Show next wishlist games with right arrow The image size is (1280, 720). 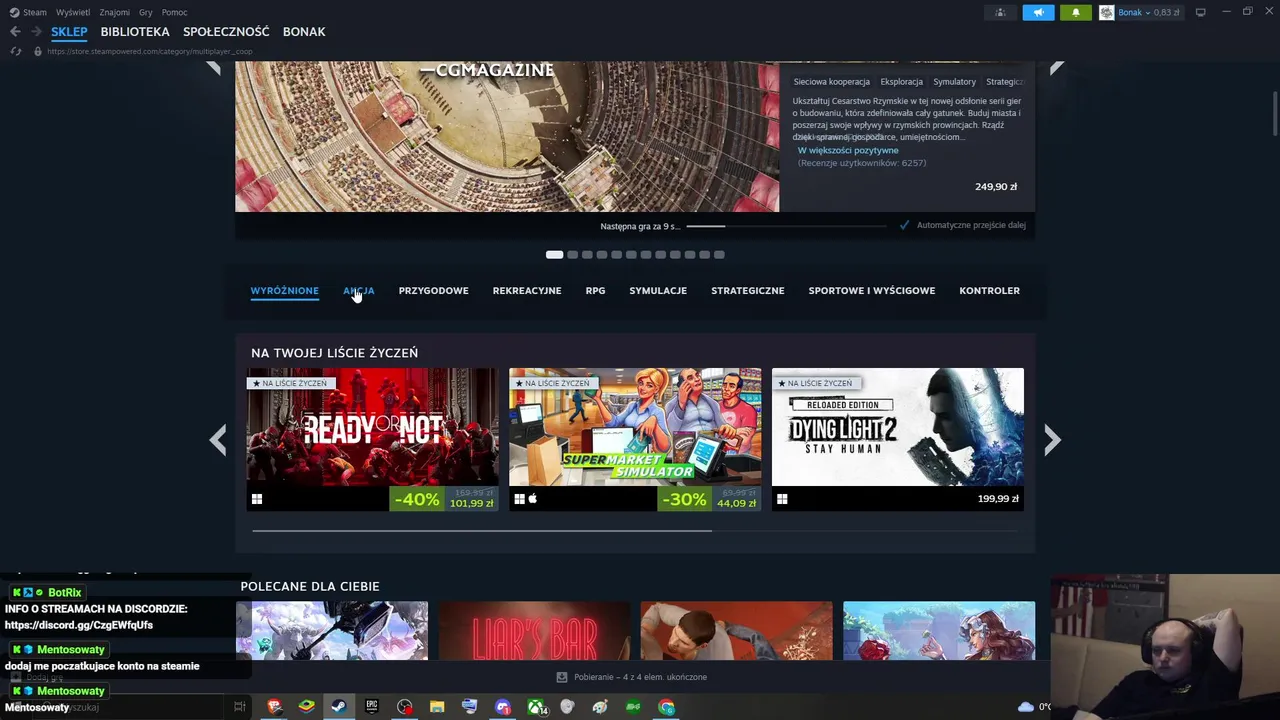point(1052,440)
